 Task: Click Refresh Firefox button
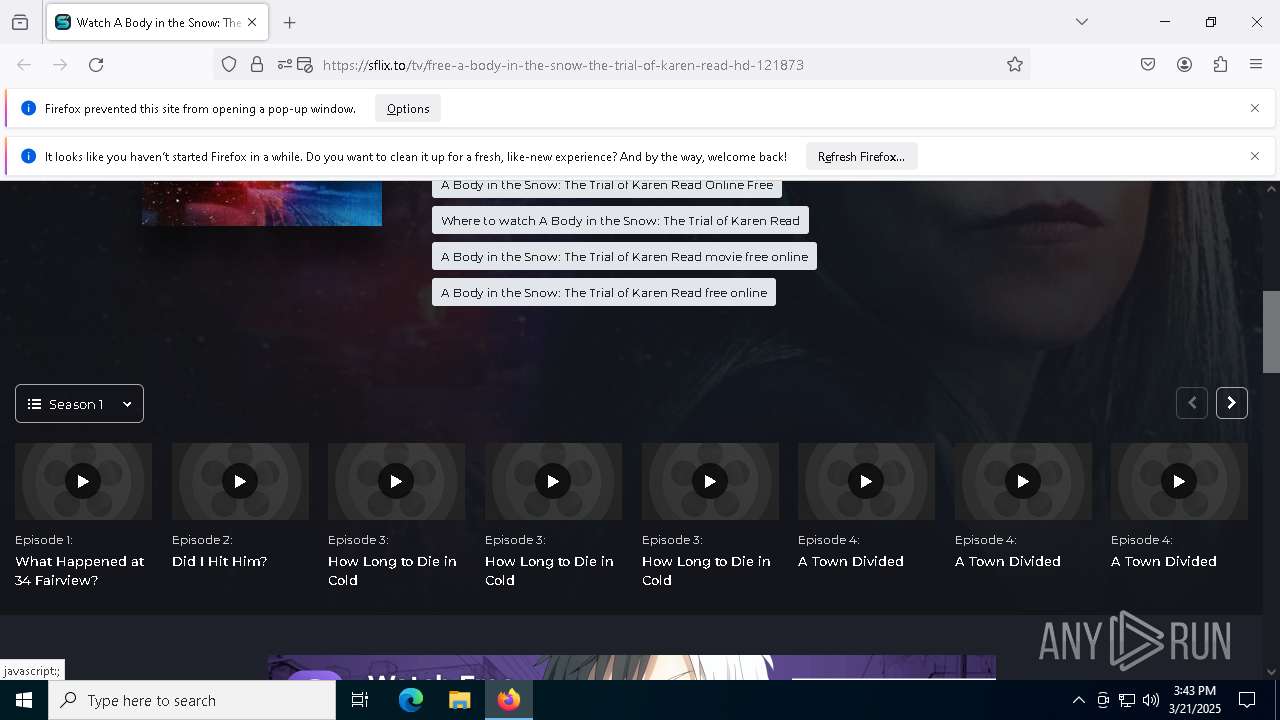click(861, 157)
